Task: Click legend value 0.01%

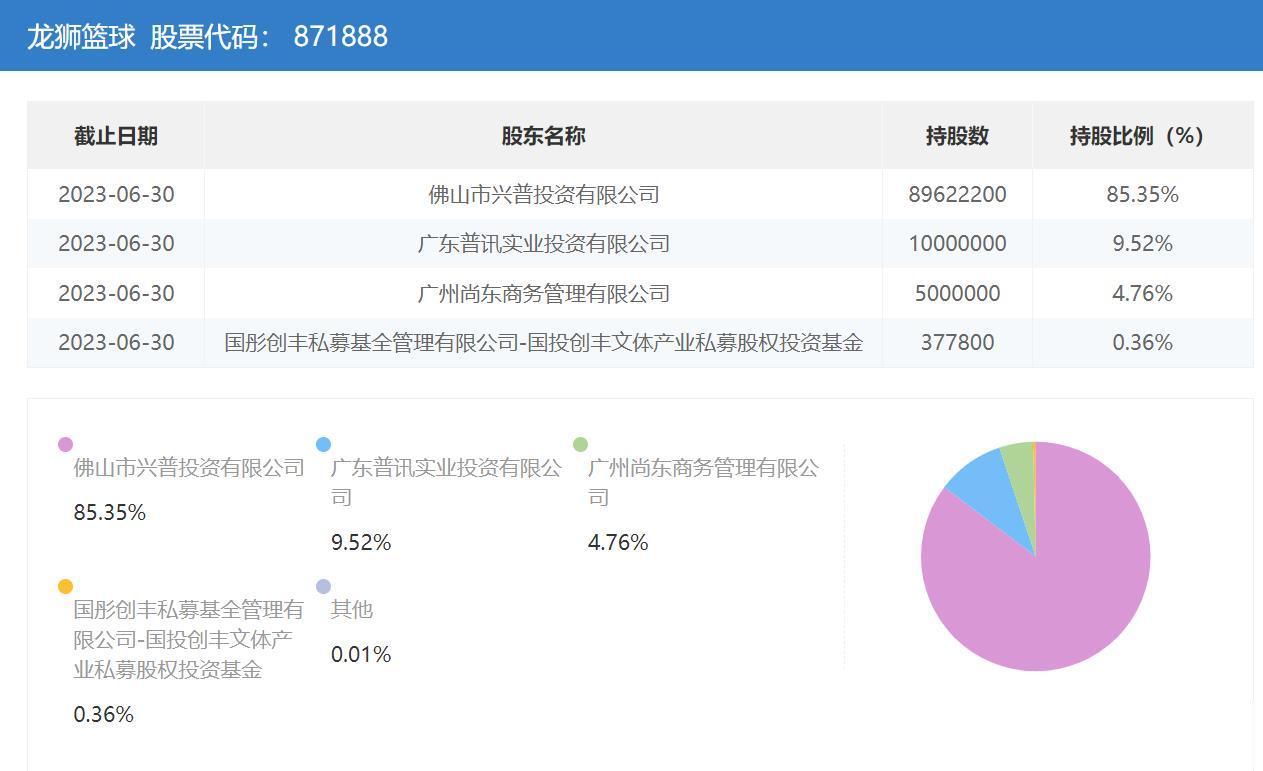Action: pos(361,655)
